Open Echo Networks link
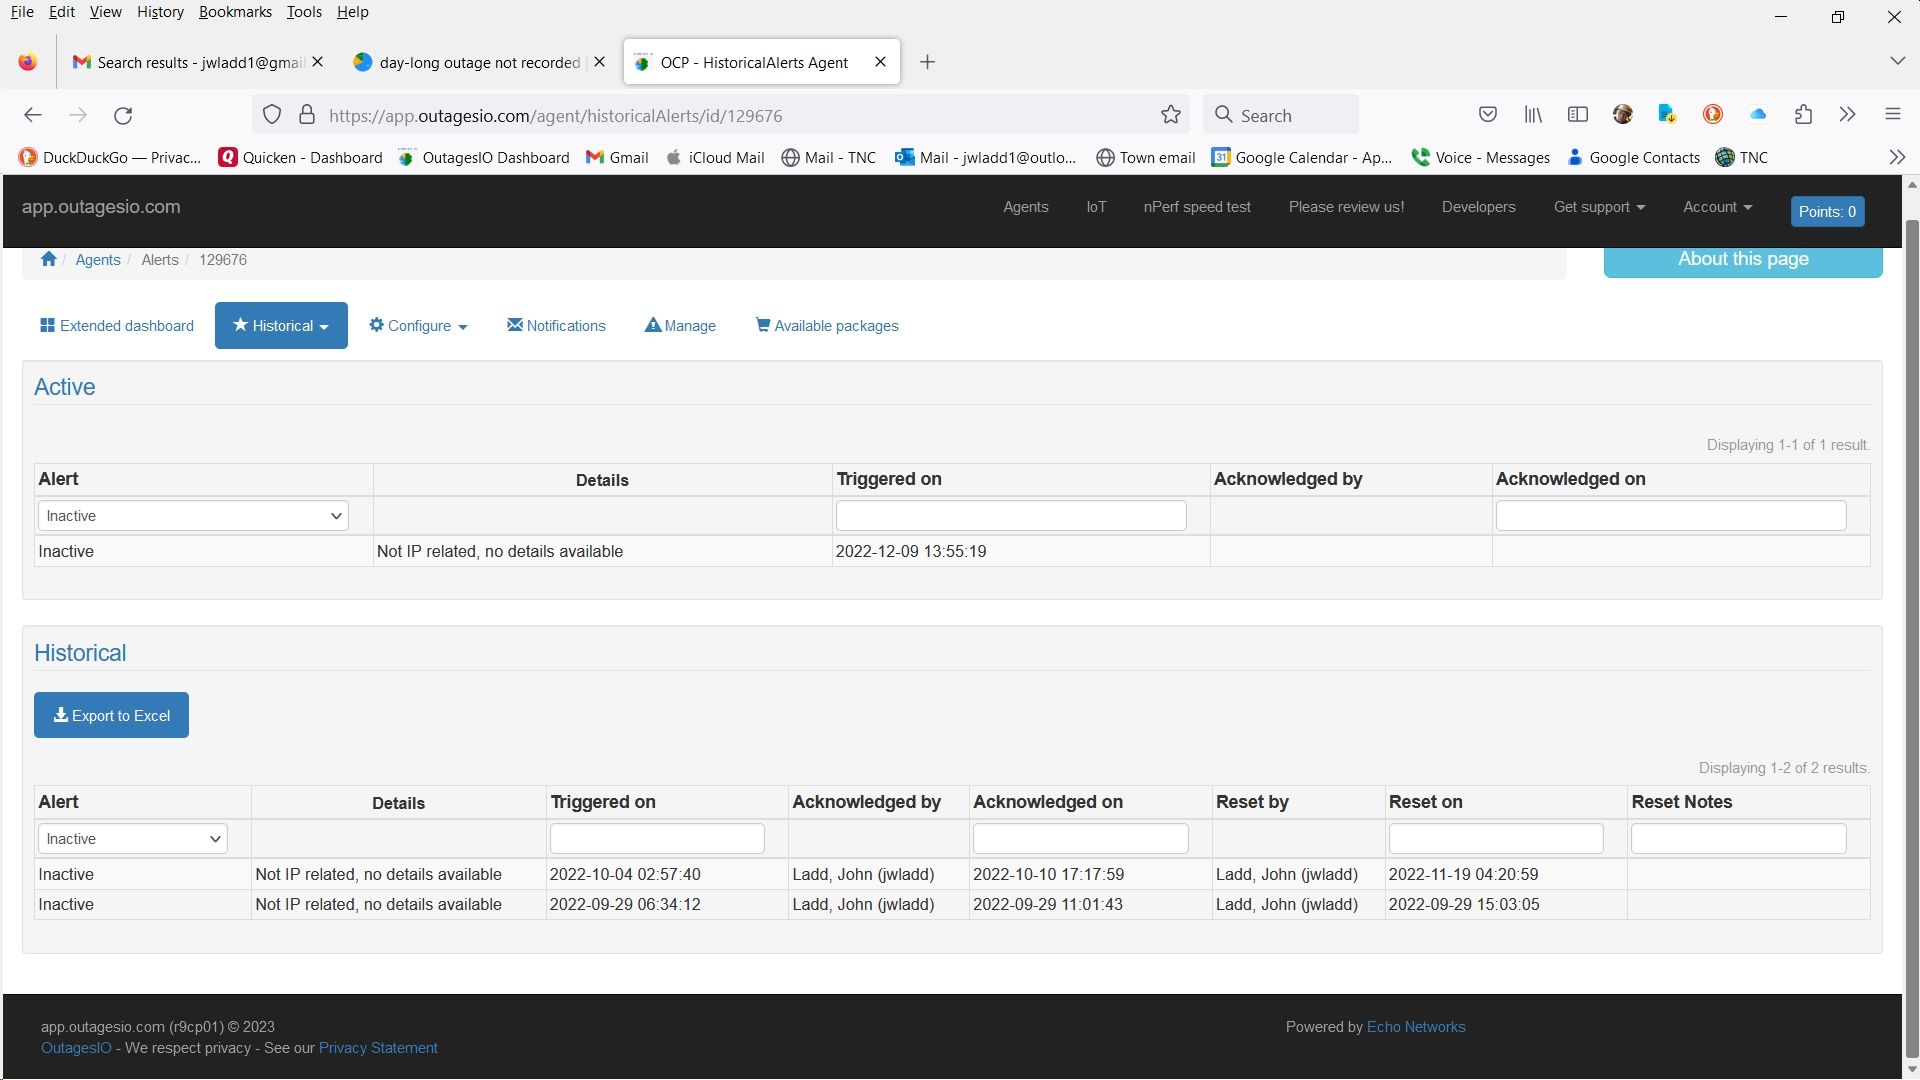Image resolution: width=1920 pixels, height=1080 pixels. pos(1416,1027)
